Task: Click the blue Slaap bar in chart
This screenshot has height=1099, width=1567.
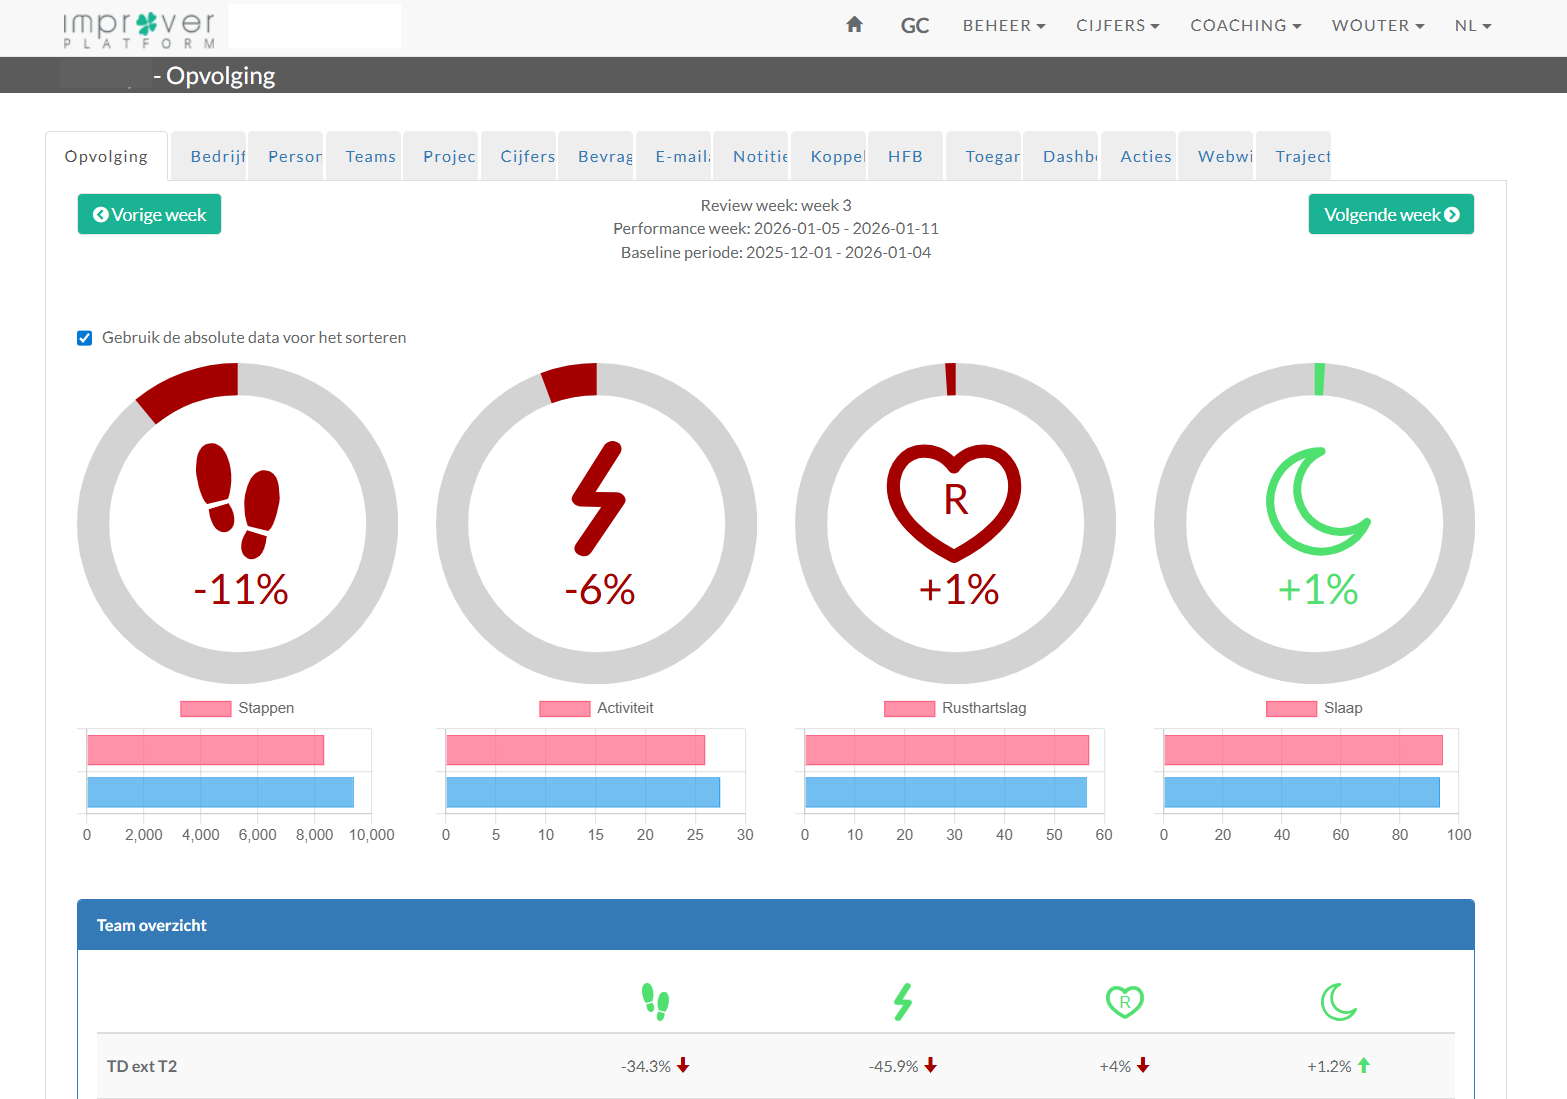Action: click(1300, 792)
